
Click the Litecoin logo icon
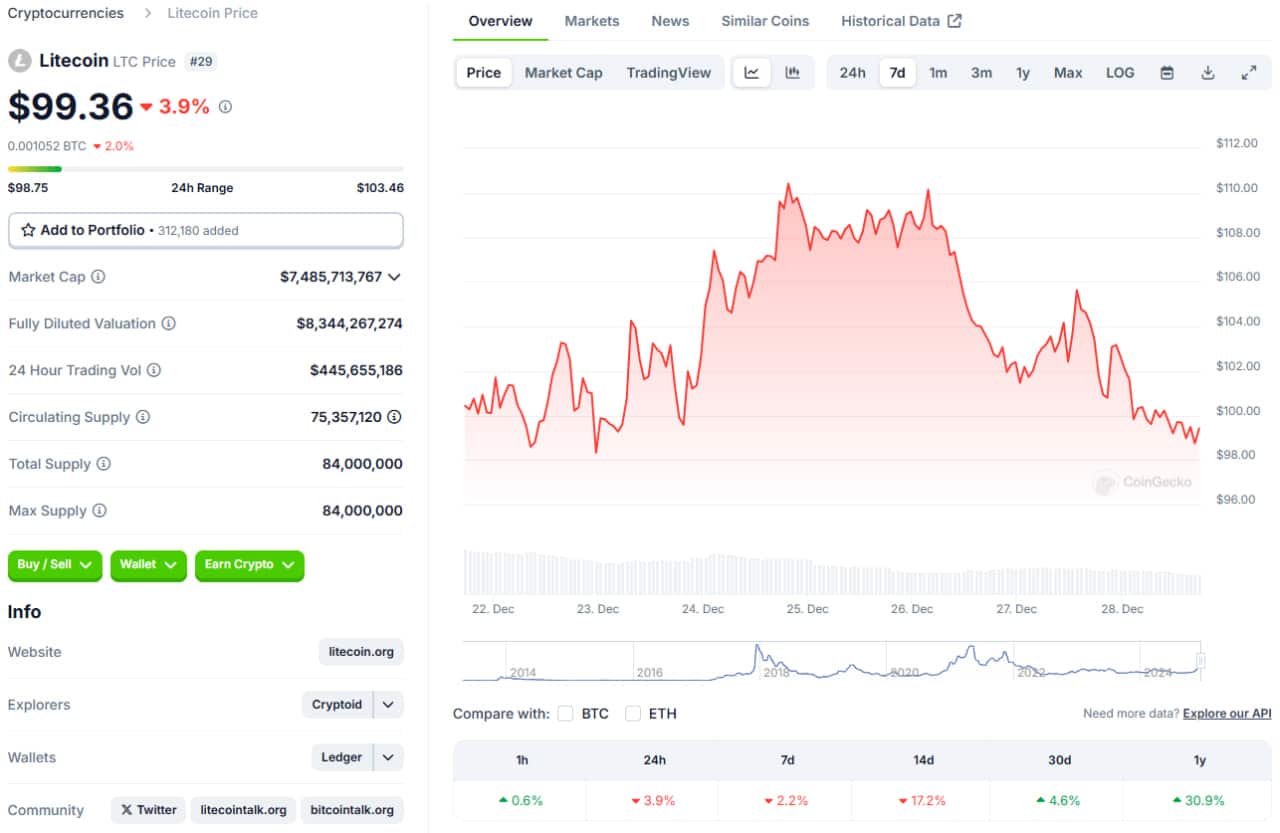(20, 61)
